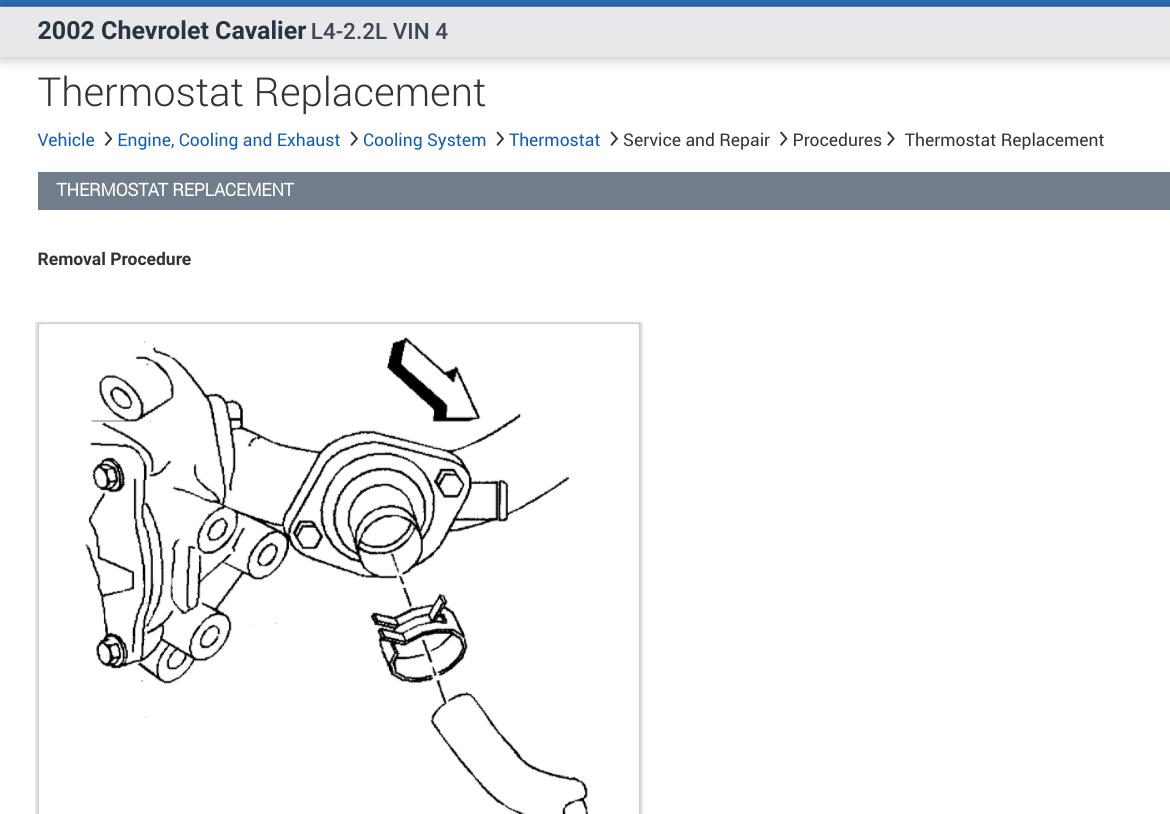Open the thermostat housing diagram image
The height and width of the screenshot is (814, 1170).
pos(340,569)
